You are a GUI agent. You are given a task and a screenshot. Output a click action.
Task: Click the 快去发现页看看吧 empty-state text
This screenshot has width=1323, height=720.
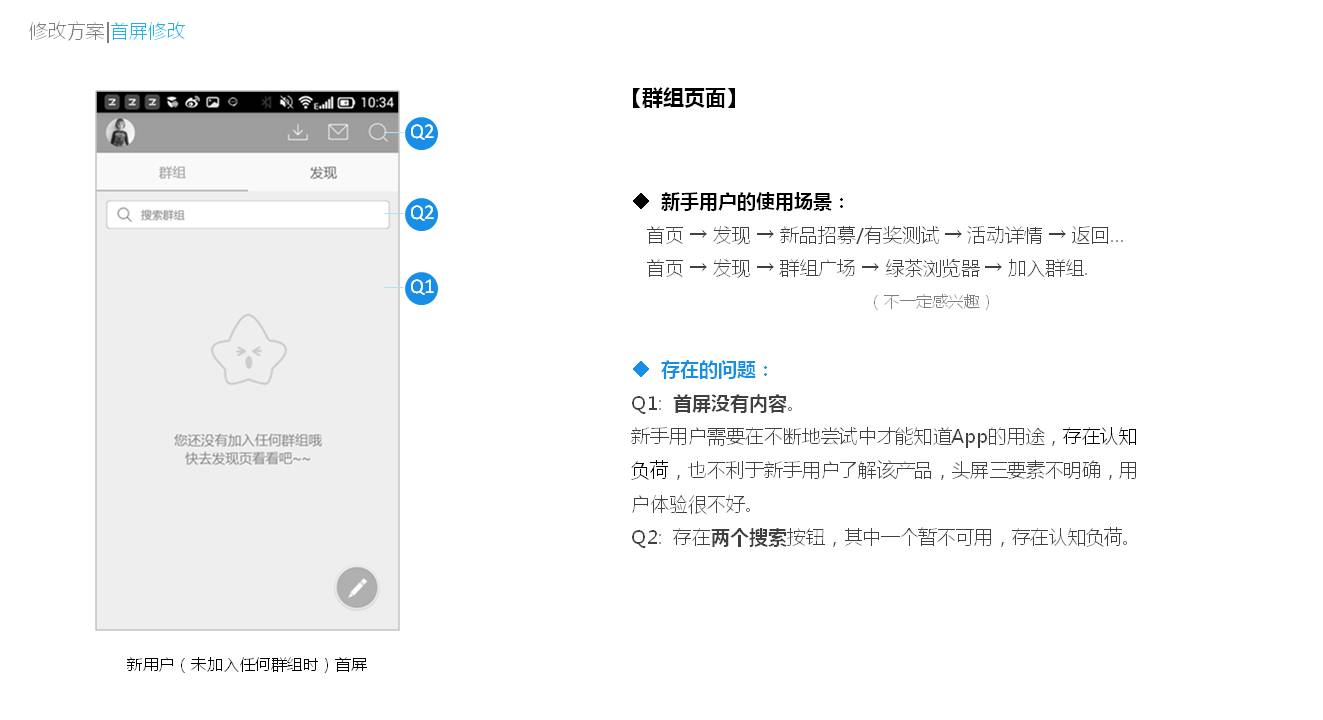[x=248, y=459]
